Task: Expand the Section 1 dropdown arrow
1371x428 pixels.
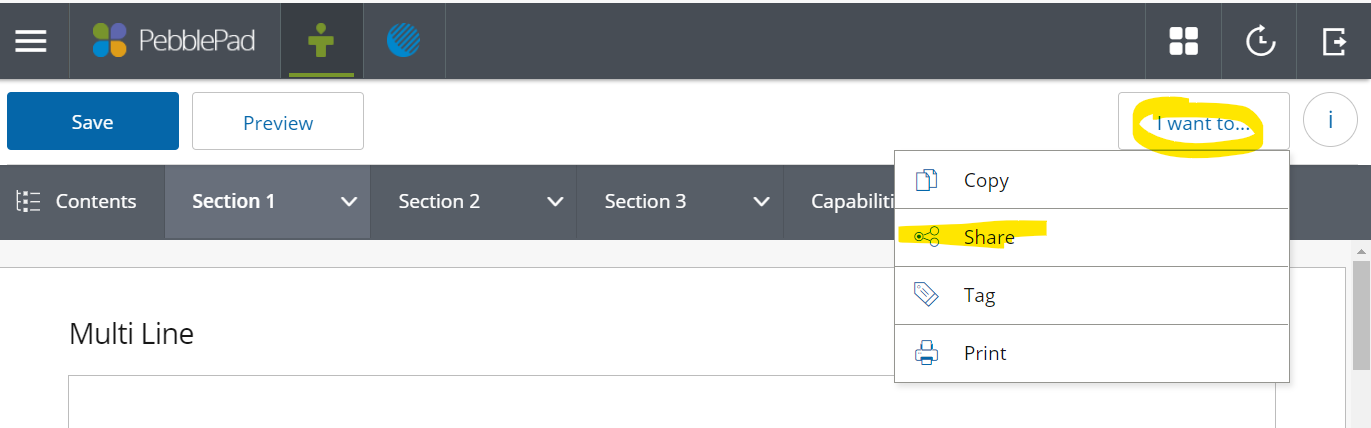Action: click(x=349, y=202)
